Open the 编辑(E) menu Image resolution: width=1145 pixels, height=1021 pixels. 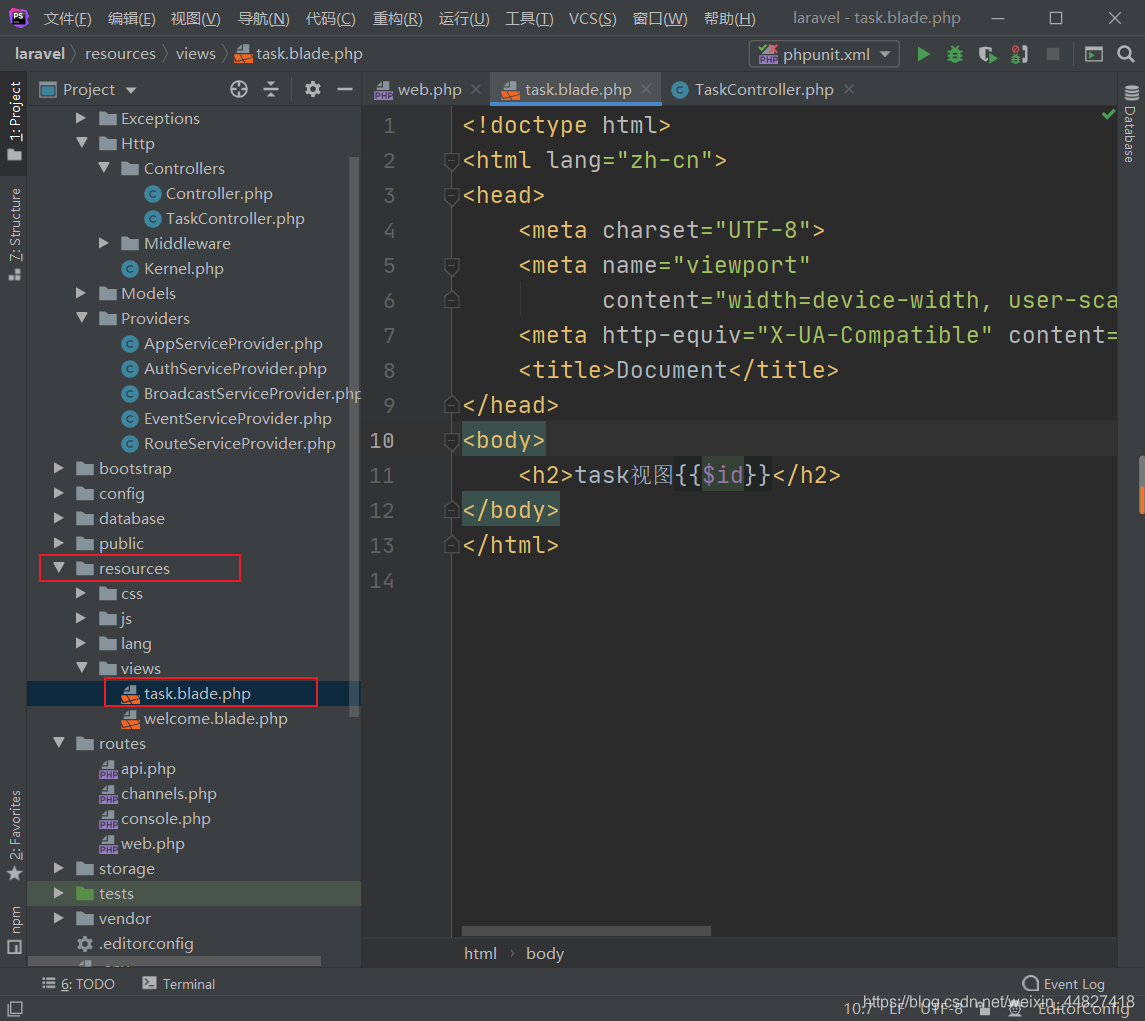[131, 18]
